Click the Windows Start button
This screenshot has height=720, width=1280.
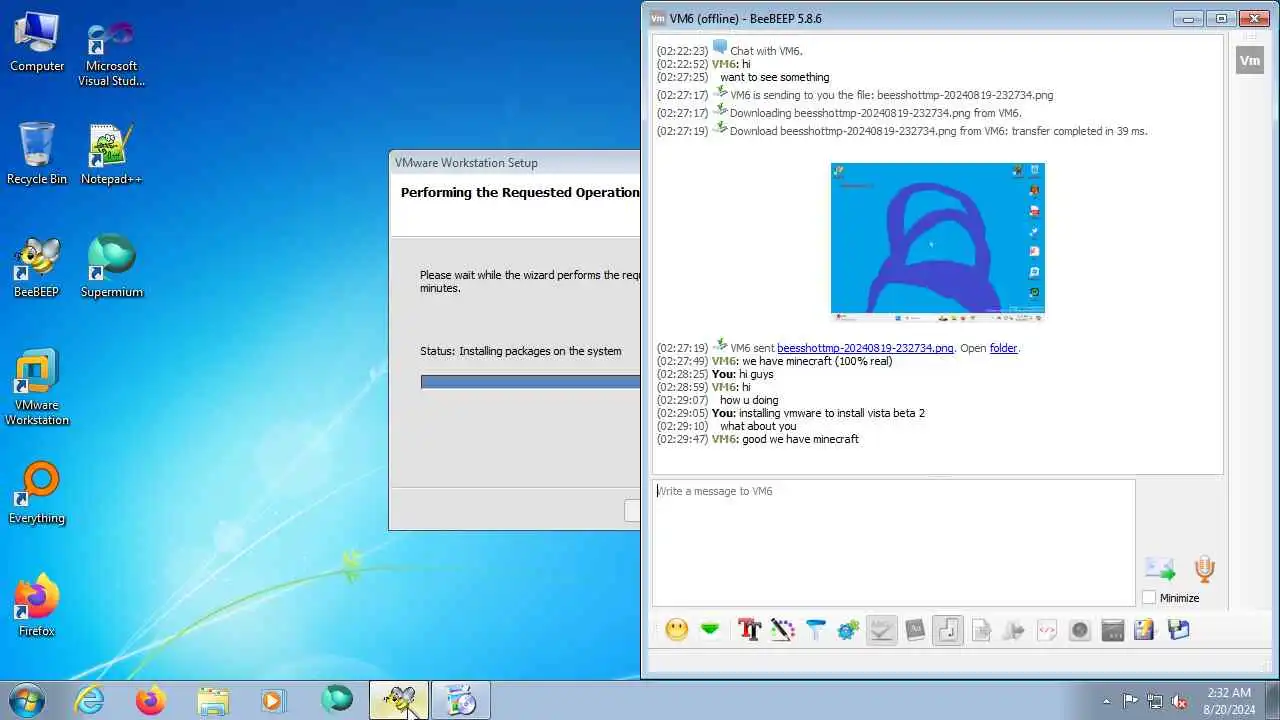point(26,700)
